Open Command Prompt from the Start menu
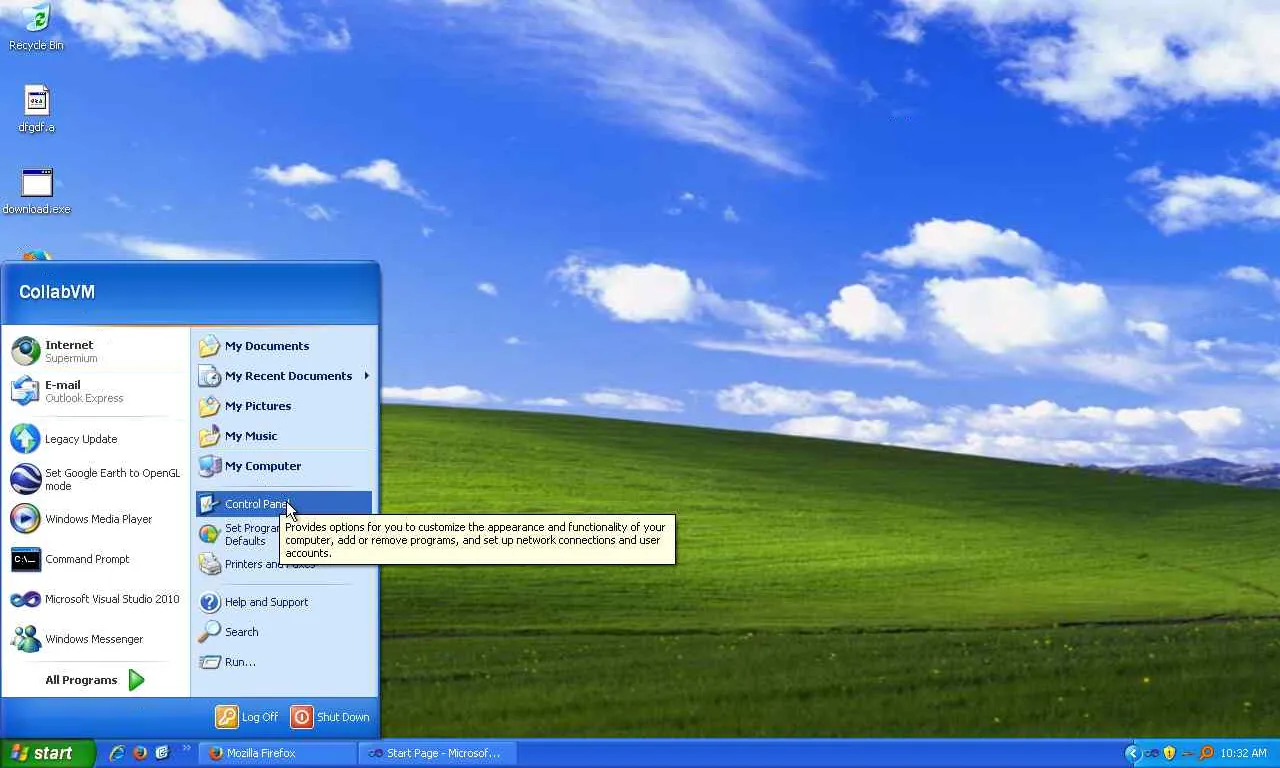The height and width of the screenshot is (768, 1280). [x=95, y=559]
